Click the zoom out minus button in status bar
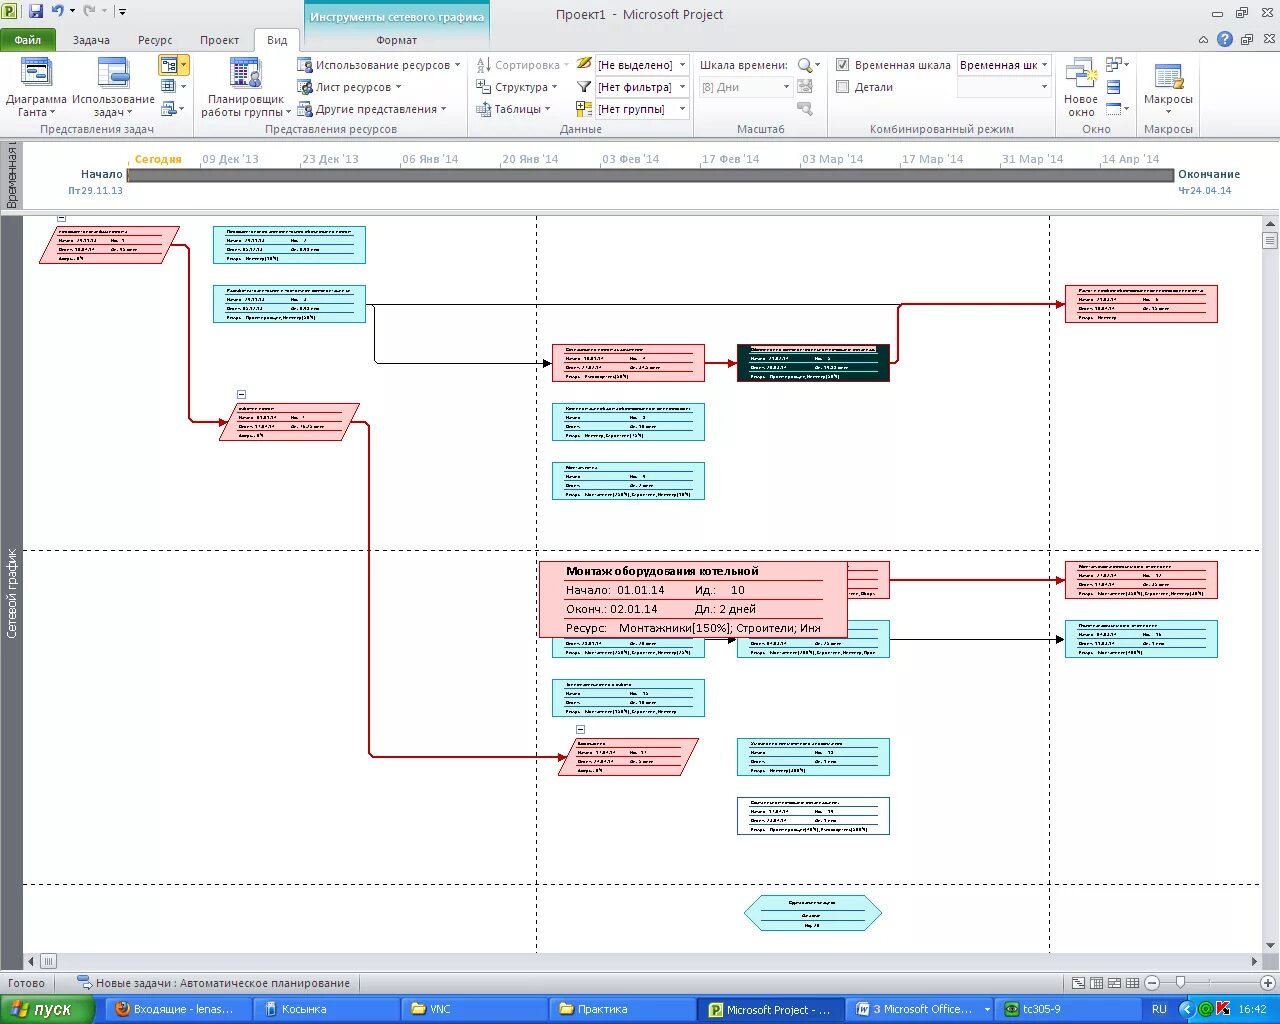Screen dimensions: 1280x1024 [x=1152, y=983]
